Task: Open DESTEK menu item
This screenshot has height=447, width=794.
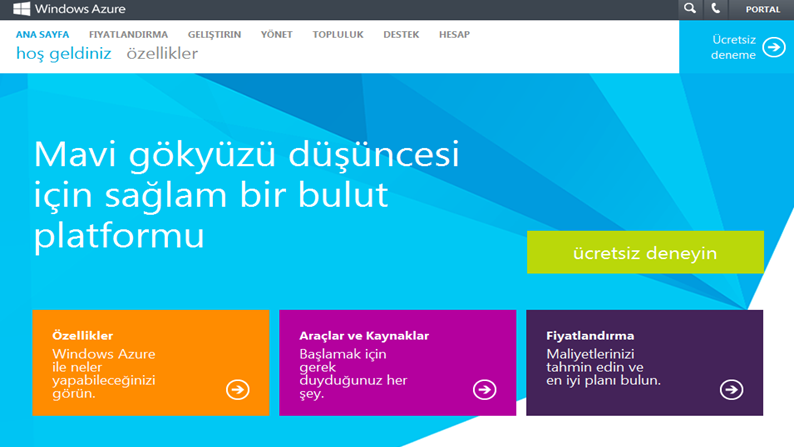Action: [x=401, y=34]
